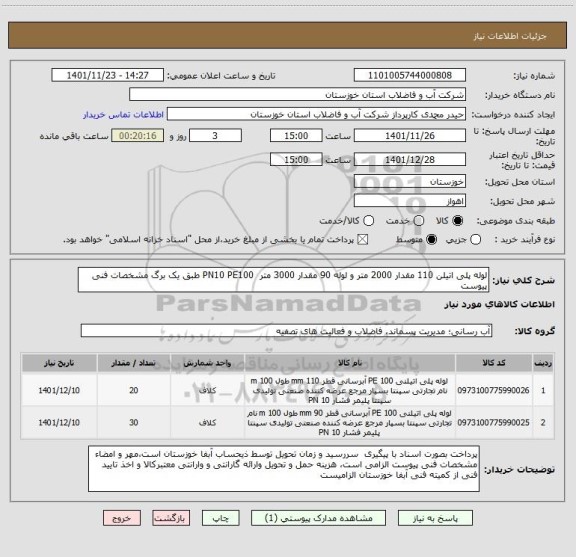The width and height of the screenshot is (576, 557).
Task: Click need number field 1101005744000808
Action: pyautogui.click(x=410, y=75)
